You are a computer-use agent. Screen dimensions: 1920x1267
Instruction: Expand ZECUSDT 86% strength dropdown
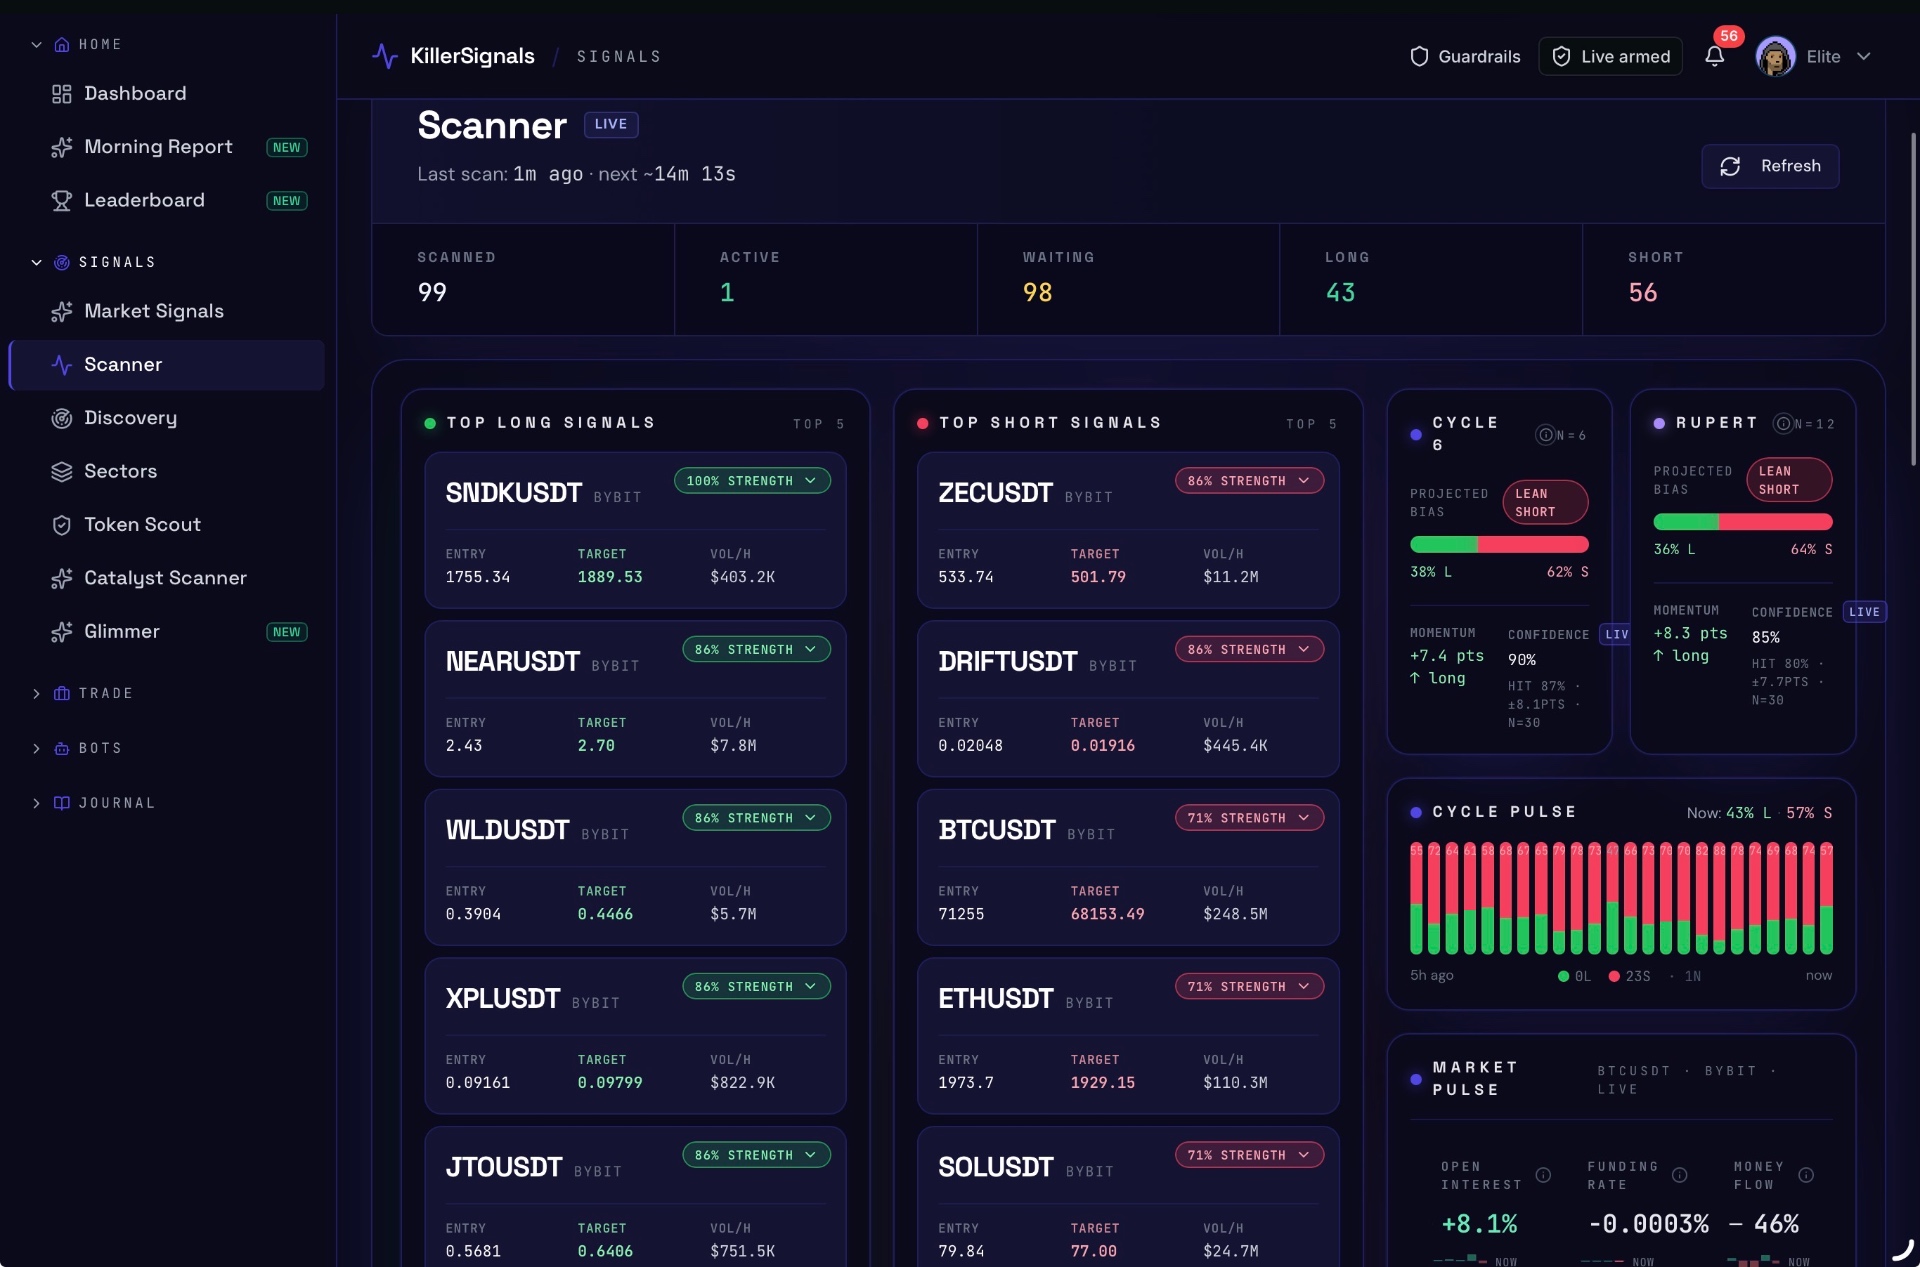point(1249,481)
